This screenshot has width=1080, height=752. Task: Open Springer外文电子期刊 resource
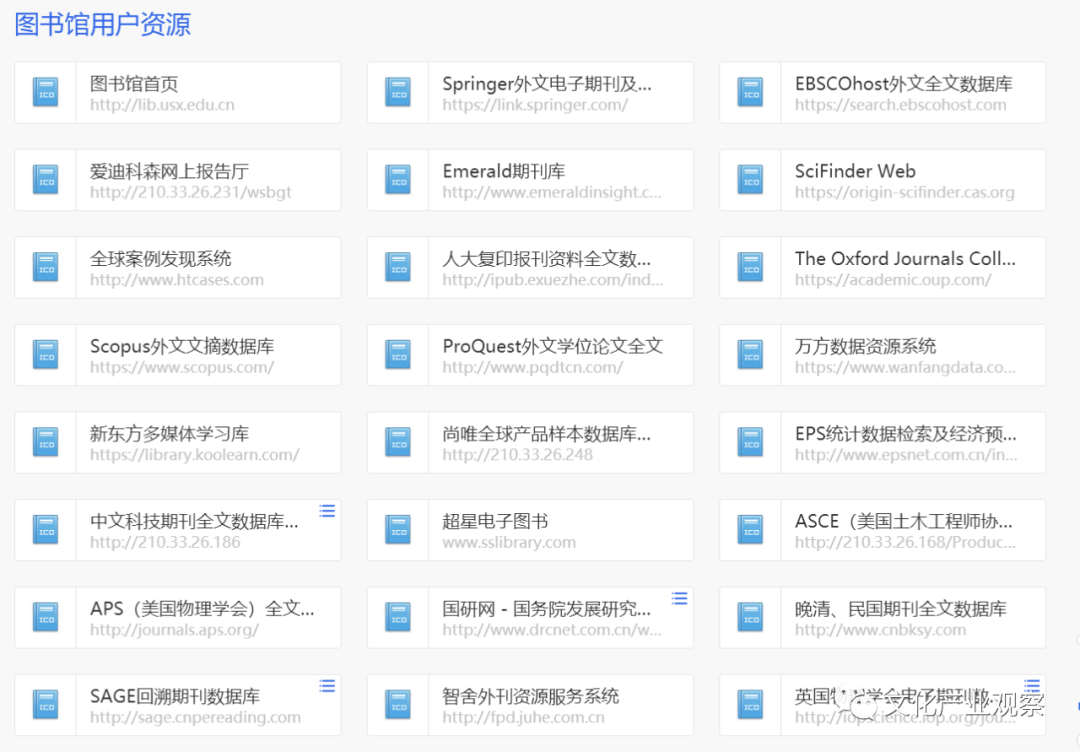pyautogui.click(x=530, y=93)
